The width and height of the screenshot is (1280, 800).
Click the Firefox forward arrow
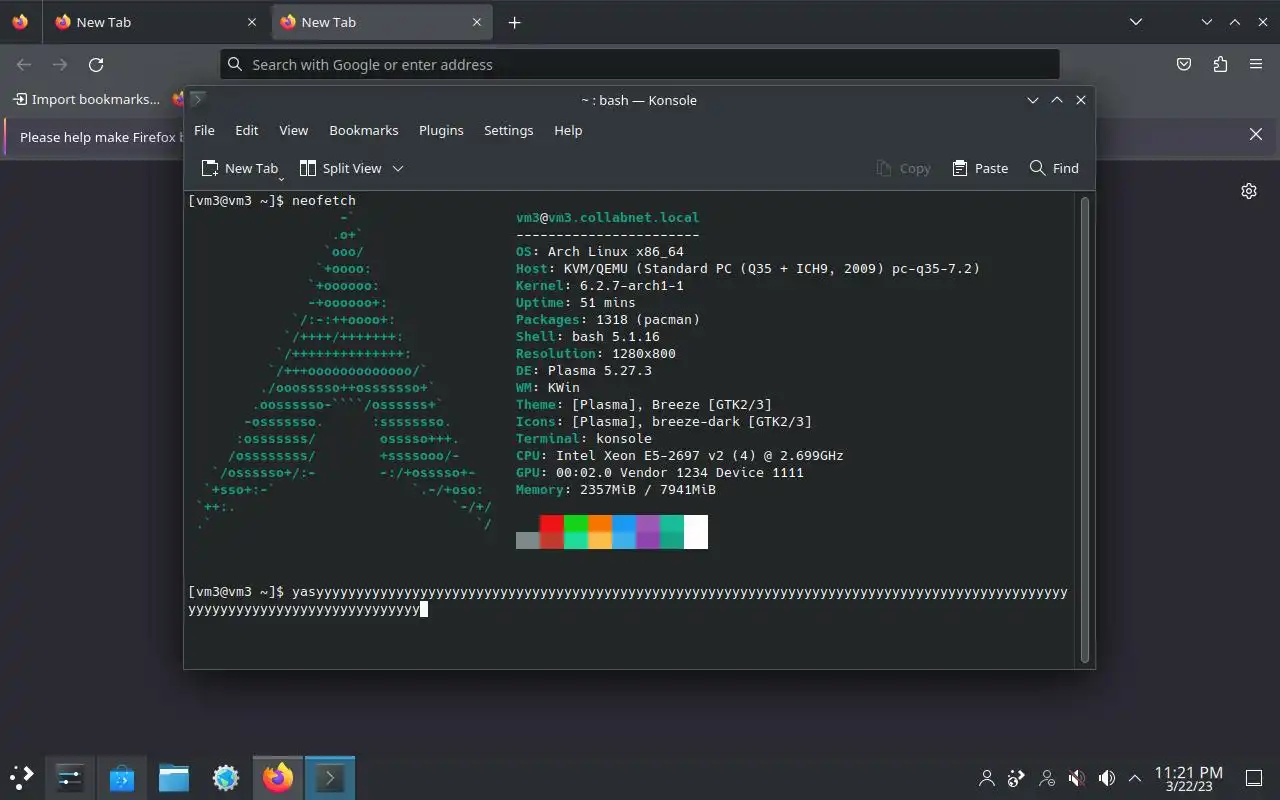pyautogui.click(x=60, y=64)
